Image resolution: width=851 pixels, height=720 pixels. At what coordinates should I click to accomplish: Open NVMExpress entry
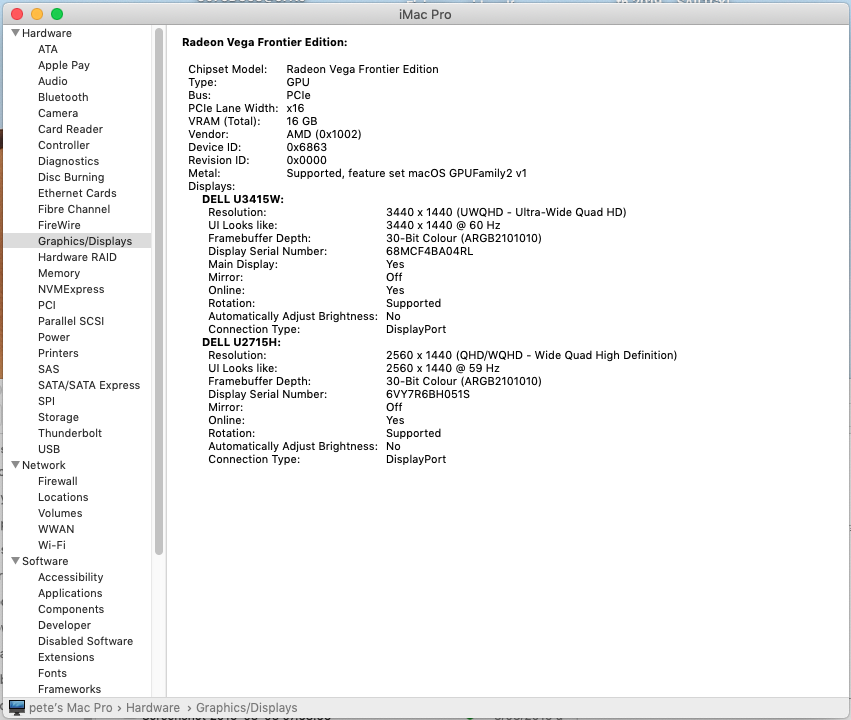click(x=71, y=289)
